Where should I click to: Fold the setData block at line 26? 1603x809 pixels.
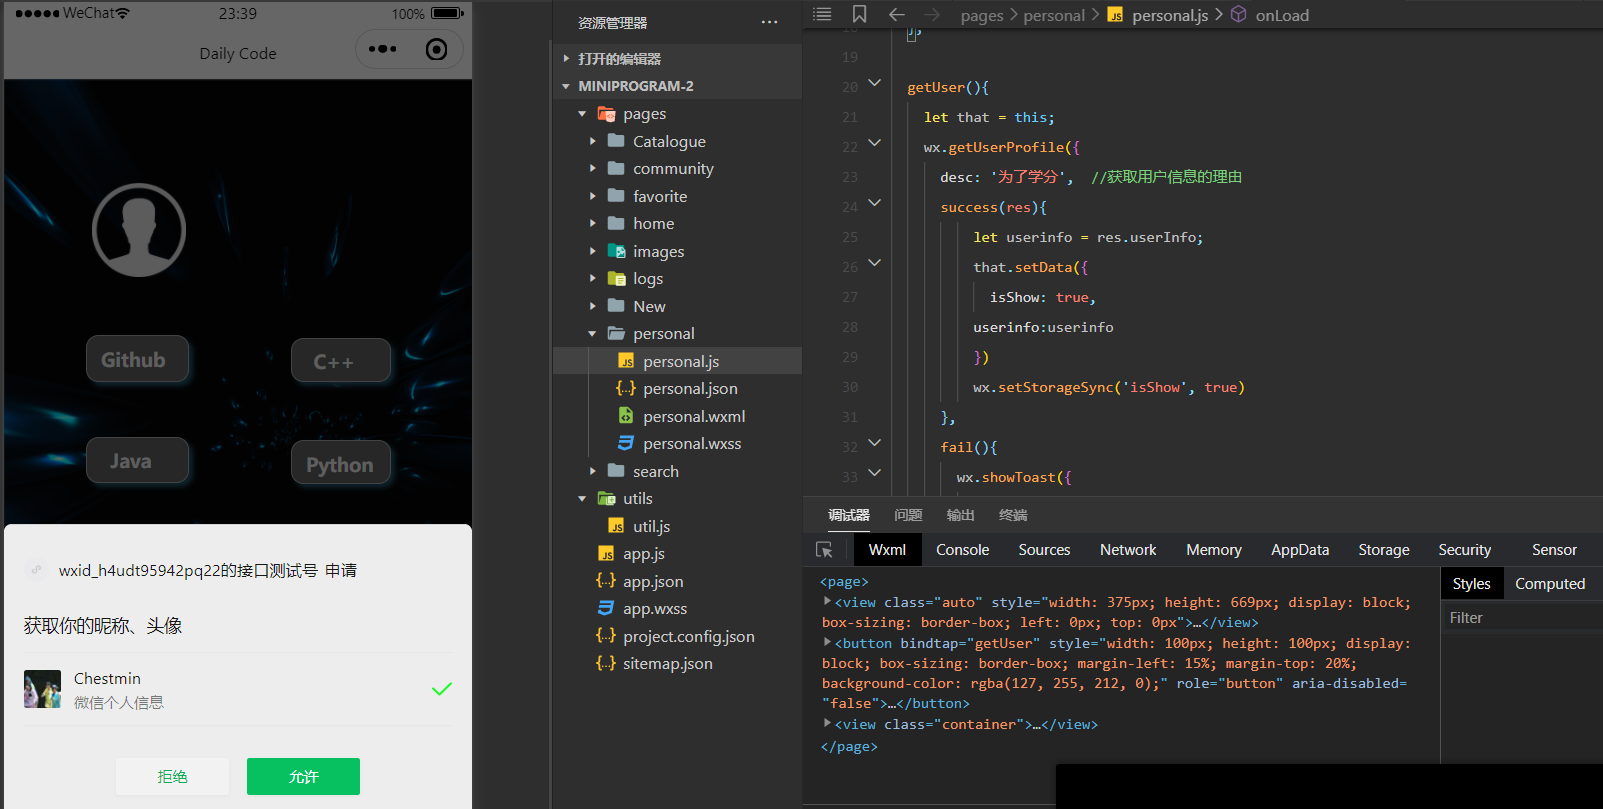[x=874, y=263]
